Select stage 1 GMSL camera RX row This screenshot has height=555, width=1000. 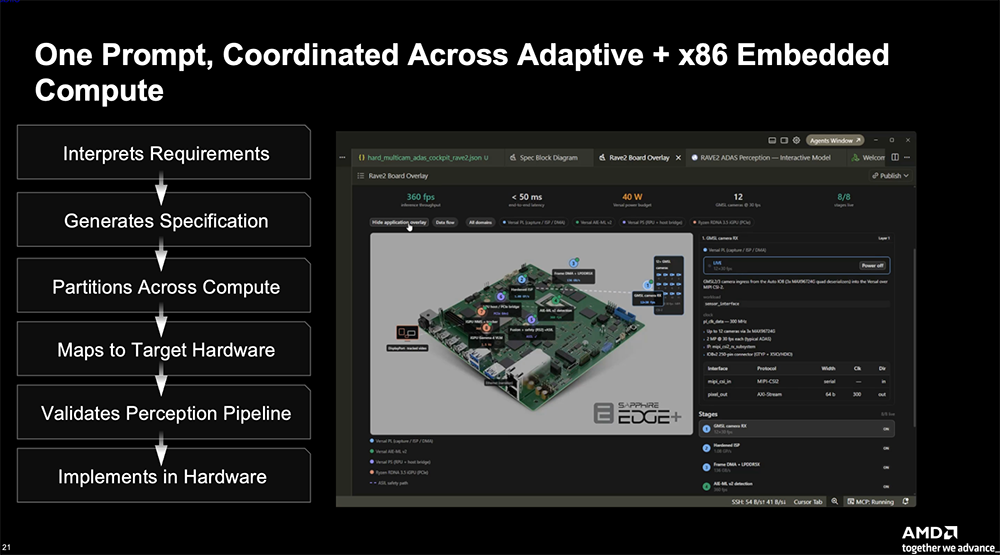(796, 428)
